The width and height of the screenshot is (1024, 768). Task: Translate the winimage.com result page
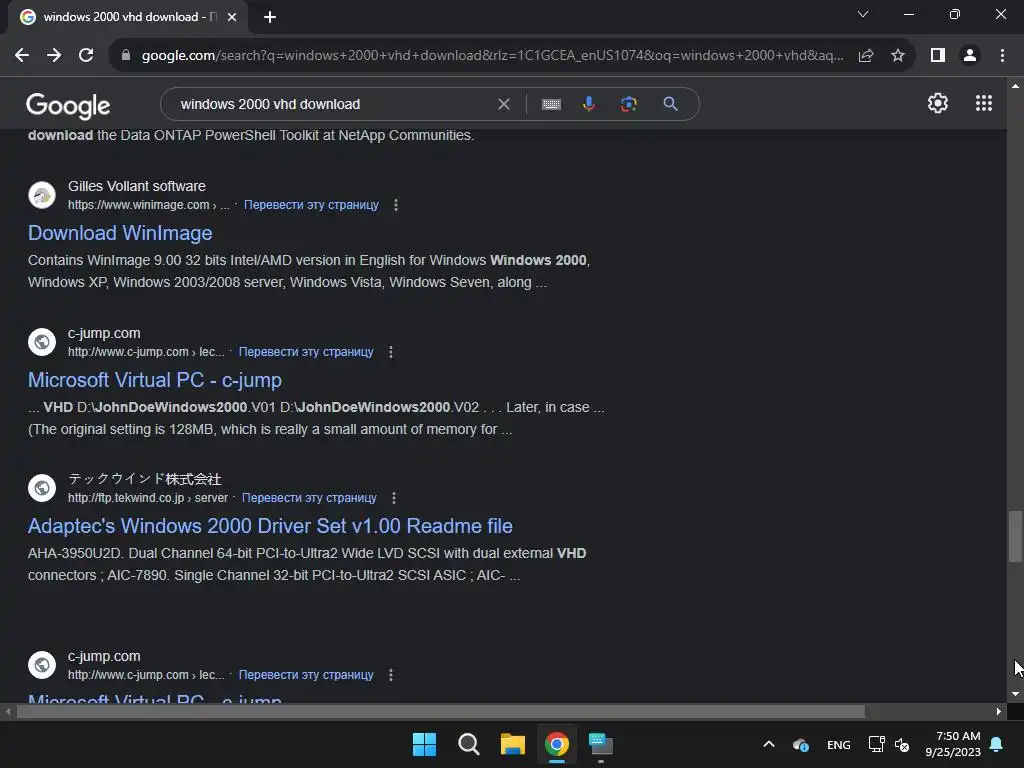311,205
